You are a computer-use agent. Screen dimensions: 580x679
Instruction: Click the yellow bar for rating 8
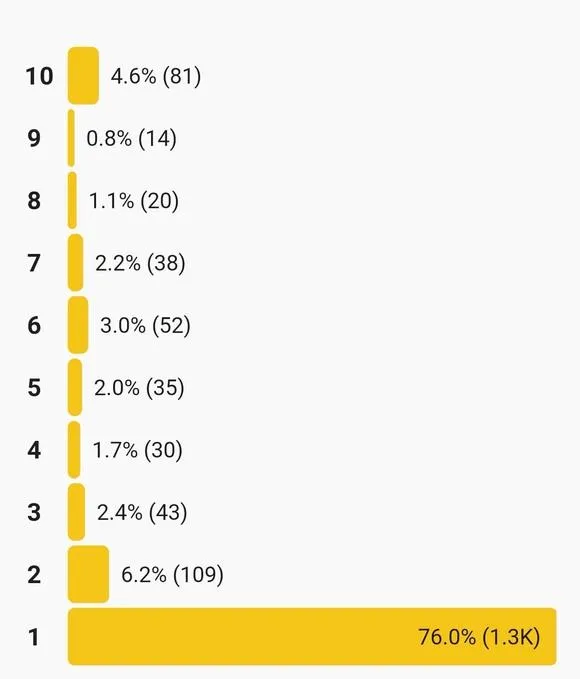(x=72, y=200)
